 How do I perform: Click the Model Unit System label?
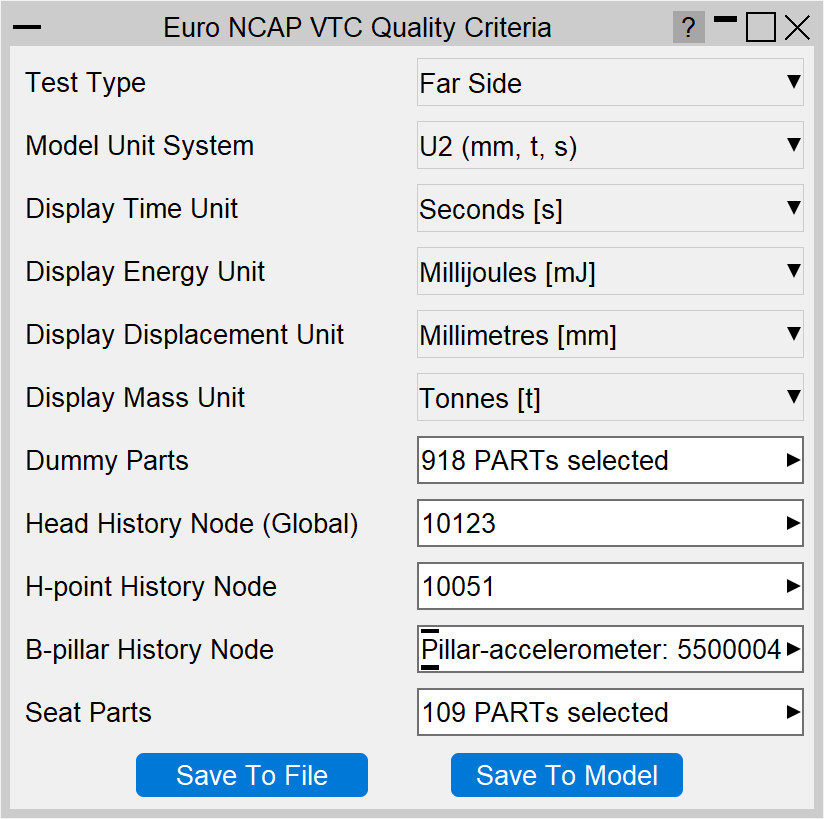140,146
